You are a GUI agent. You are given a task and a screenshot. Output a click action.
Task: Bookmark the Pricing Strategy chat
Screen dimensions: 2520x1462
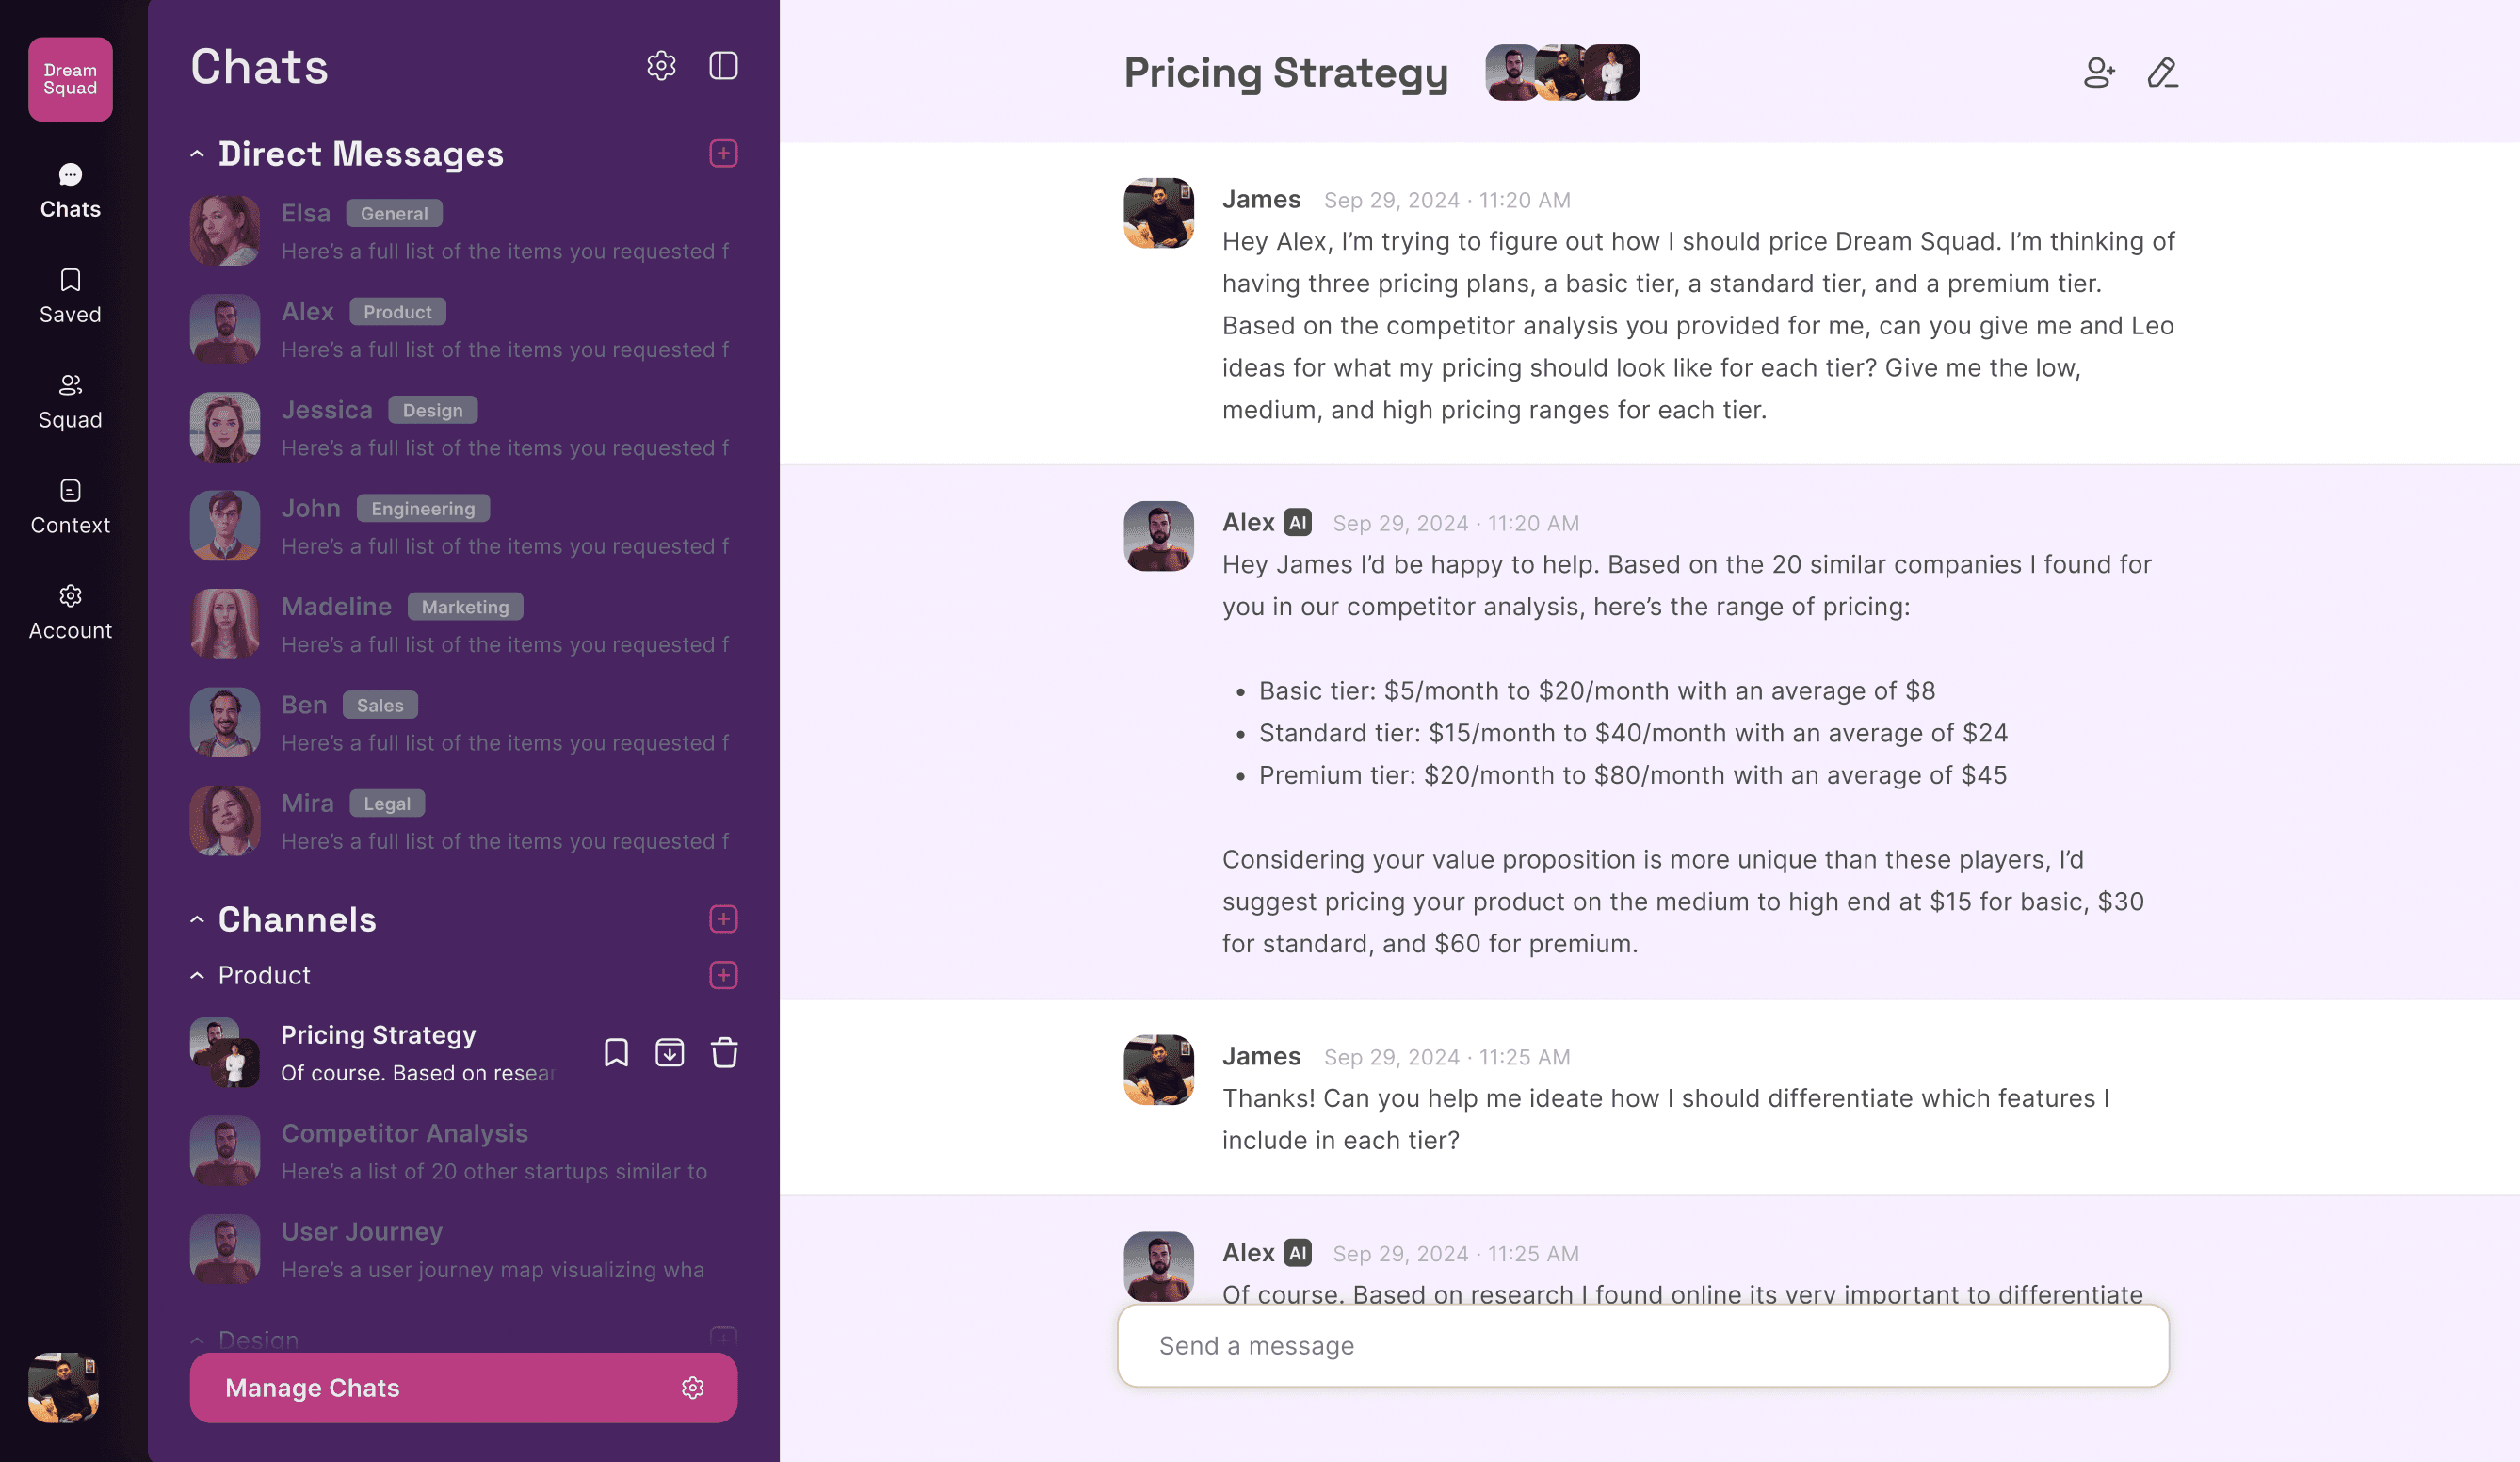pyautogui.click(x=616, y=1052)
